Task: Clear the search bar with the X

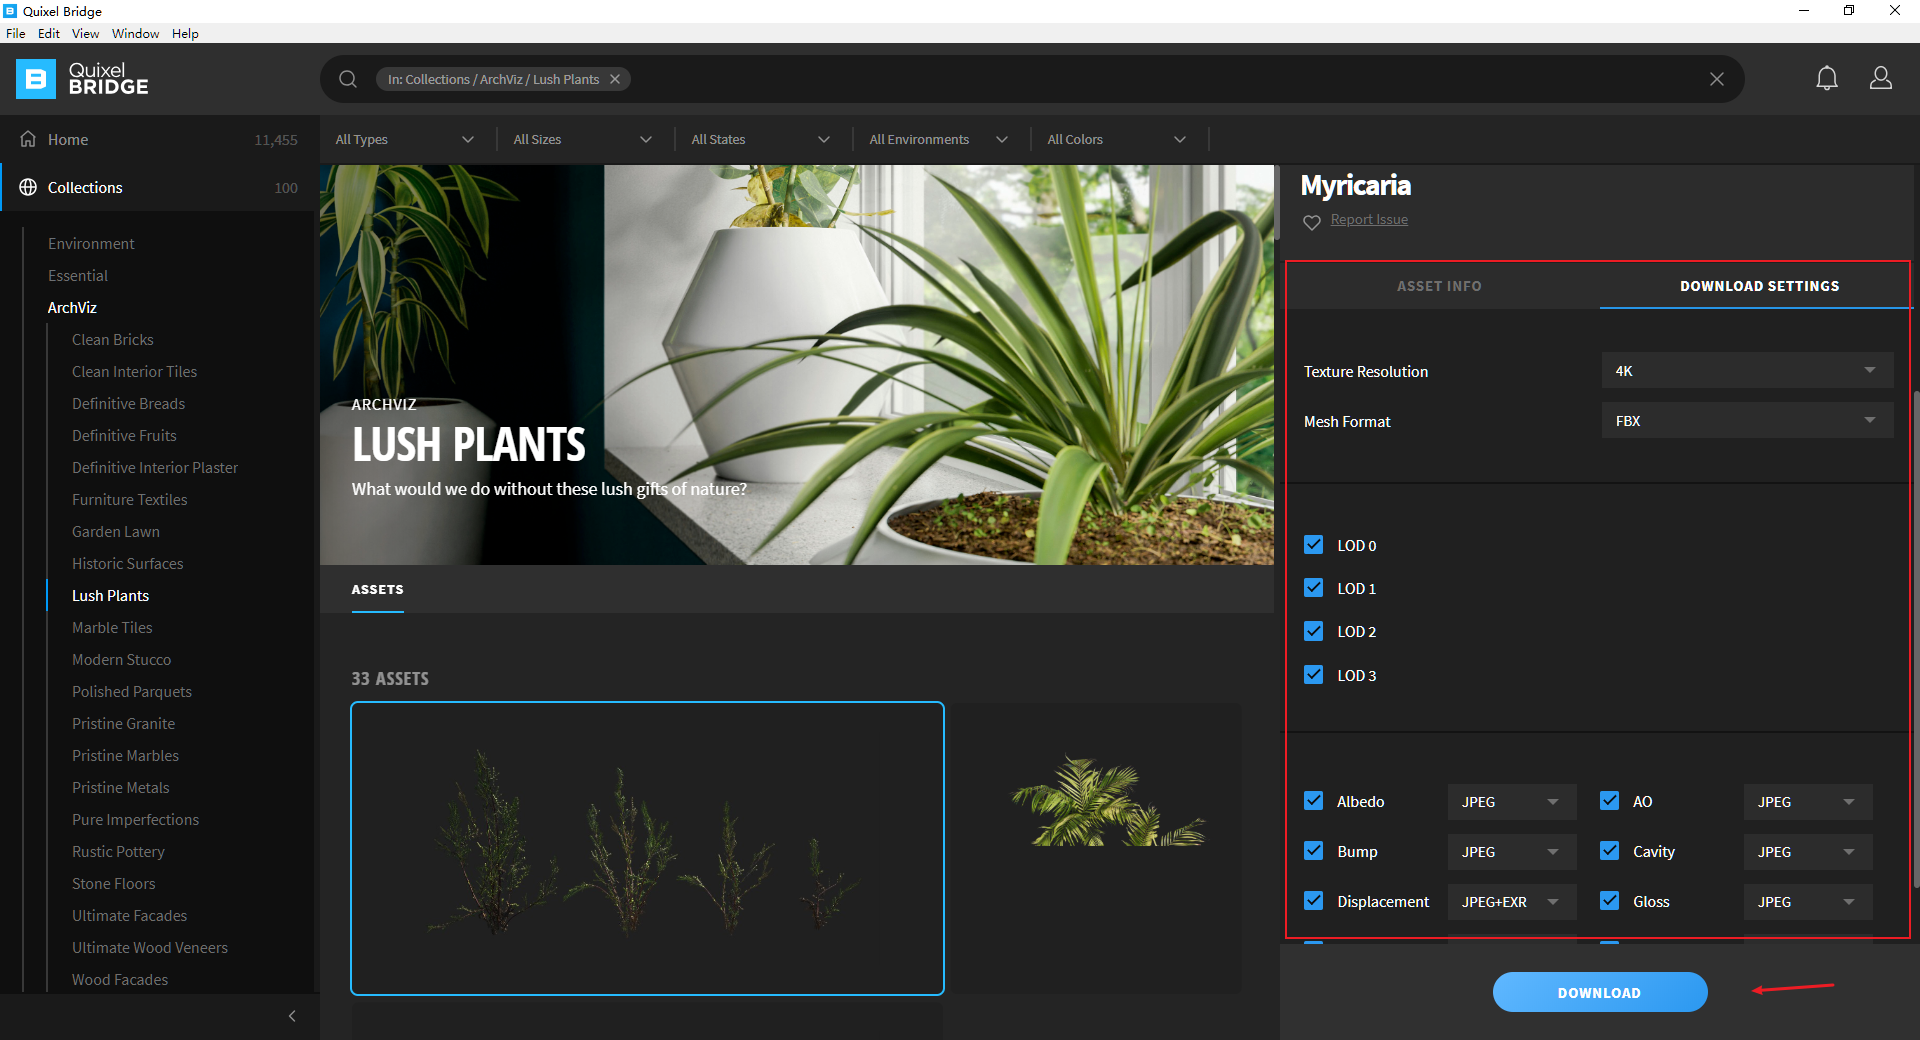Action: [1717, 79]
